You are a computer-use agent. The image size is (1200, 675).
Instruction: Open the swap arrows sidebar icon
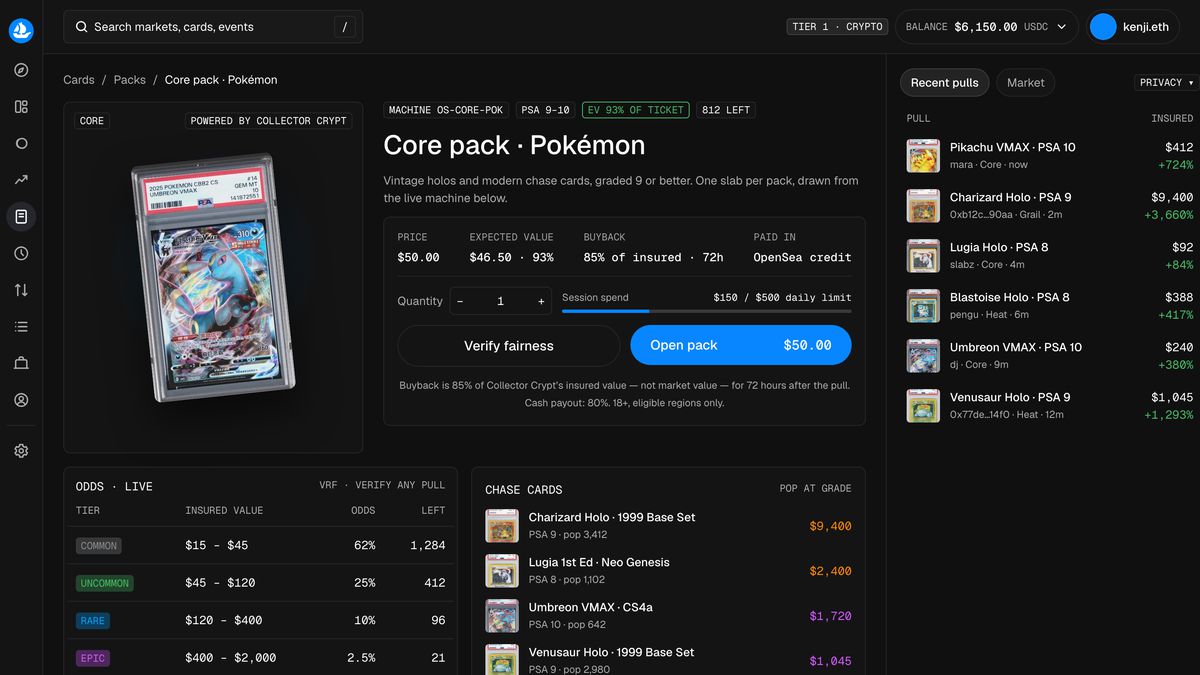pos(21,290)
